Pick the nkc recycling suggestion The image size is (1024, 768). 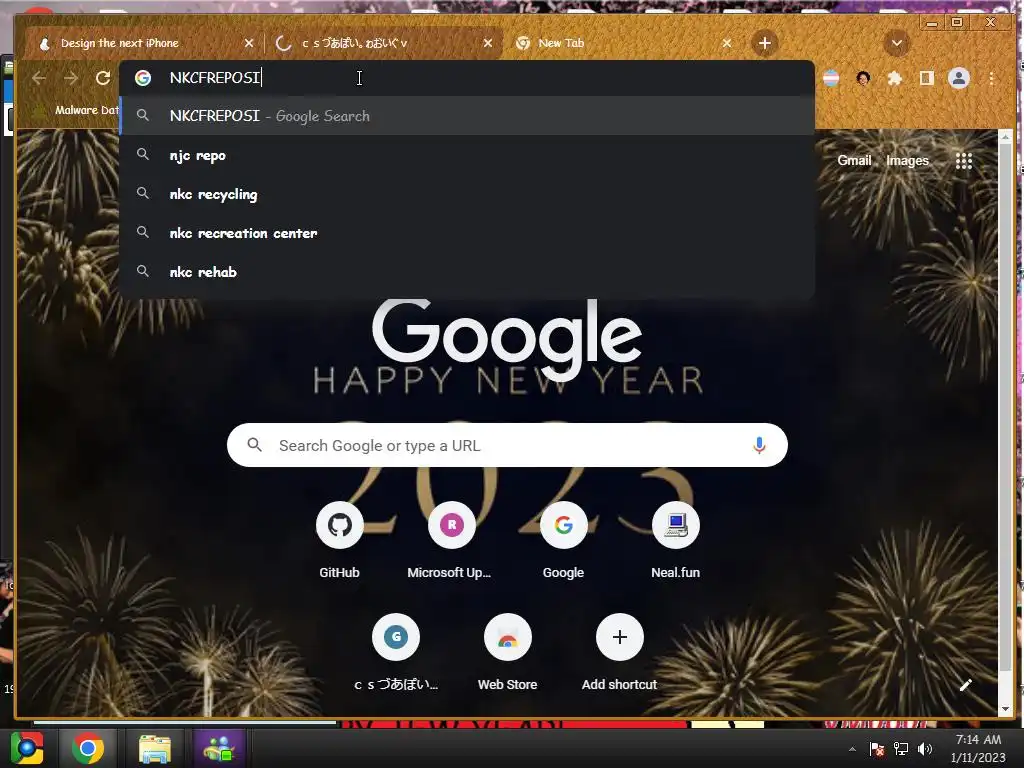point(467,194)
